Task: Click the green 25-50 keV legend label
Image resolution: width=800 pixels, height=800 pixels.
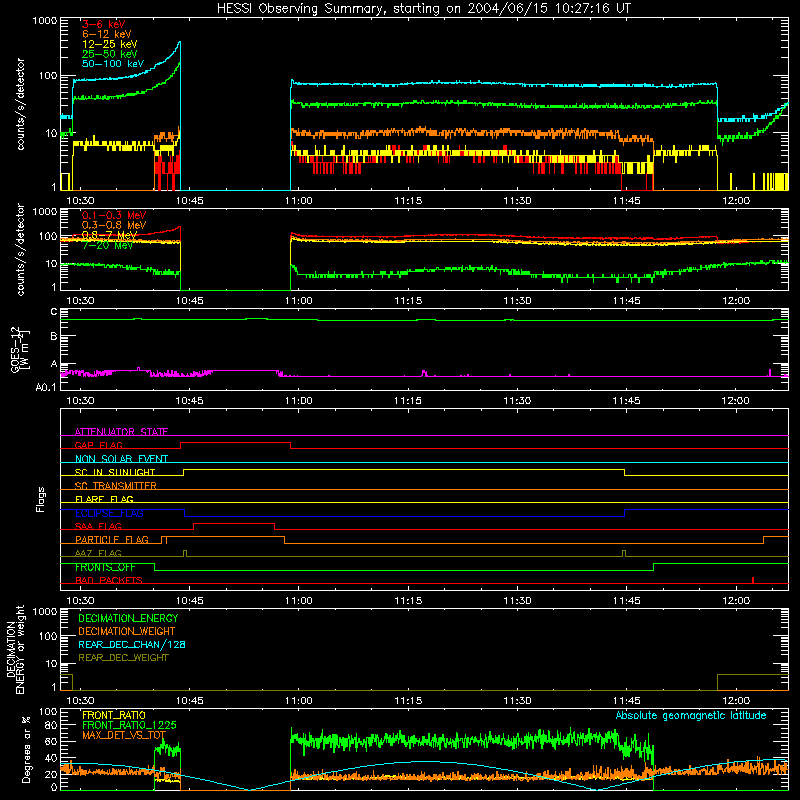Action: point(110,54)
